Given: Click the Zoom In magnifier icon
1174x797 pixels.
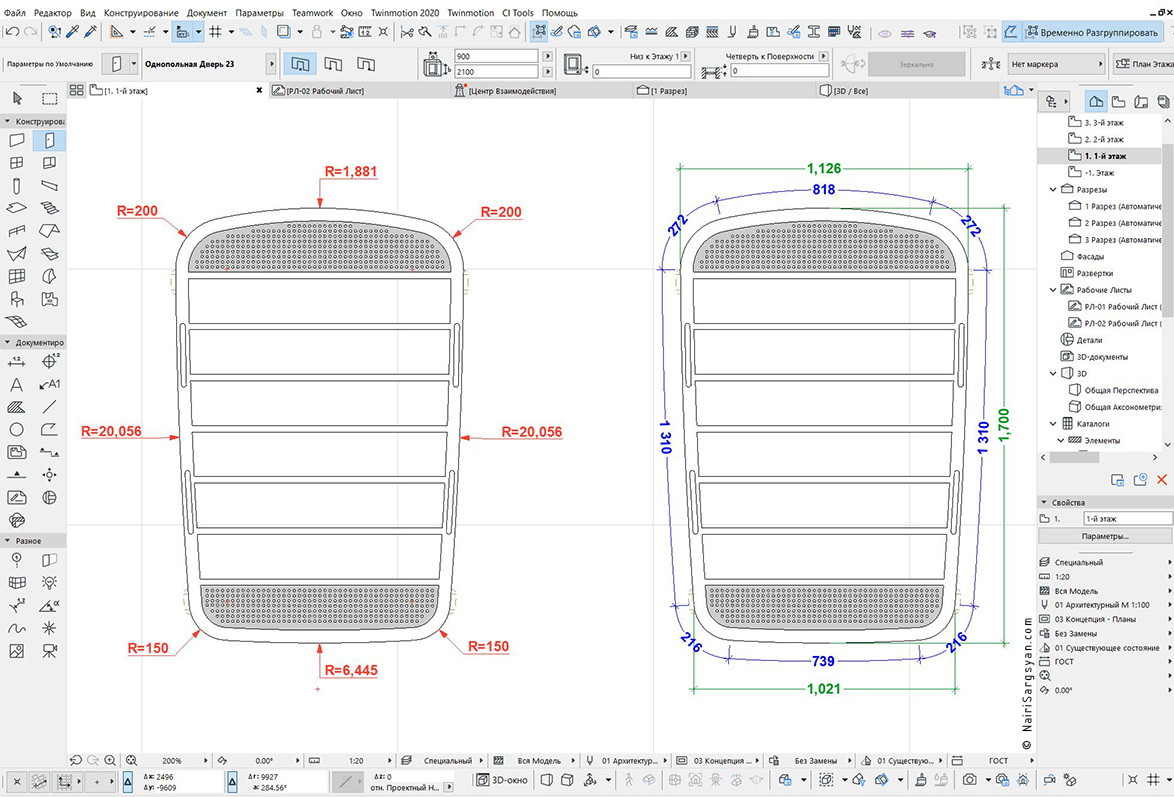Looking at the screenshot, I should (x=110, y=760).
